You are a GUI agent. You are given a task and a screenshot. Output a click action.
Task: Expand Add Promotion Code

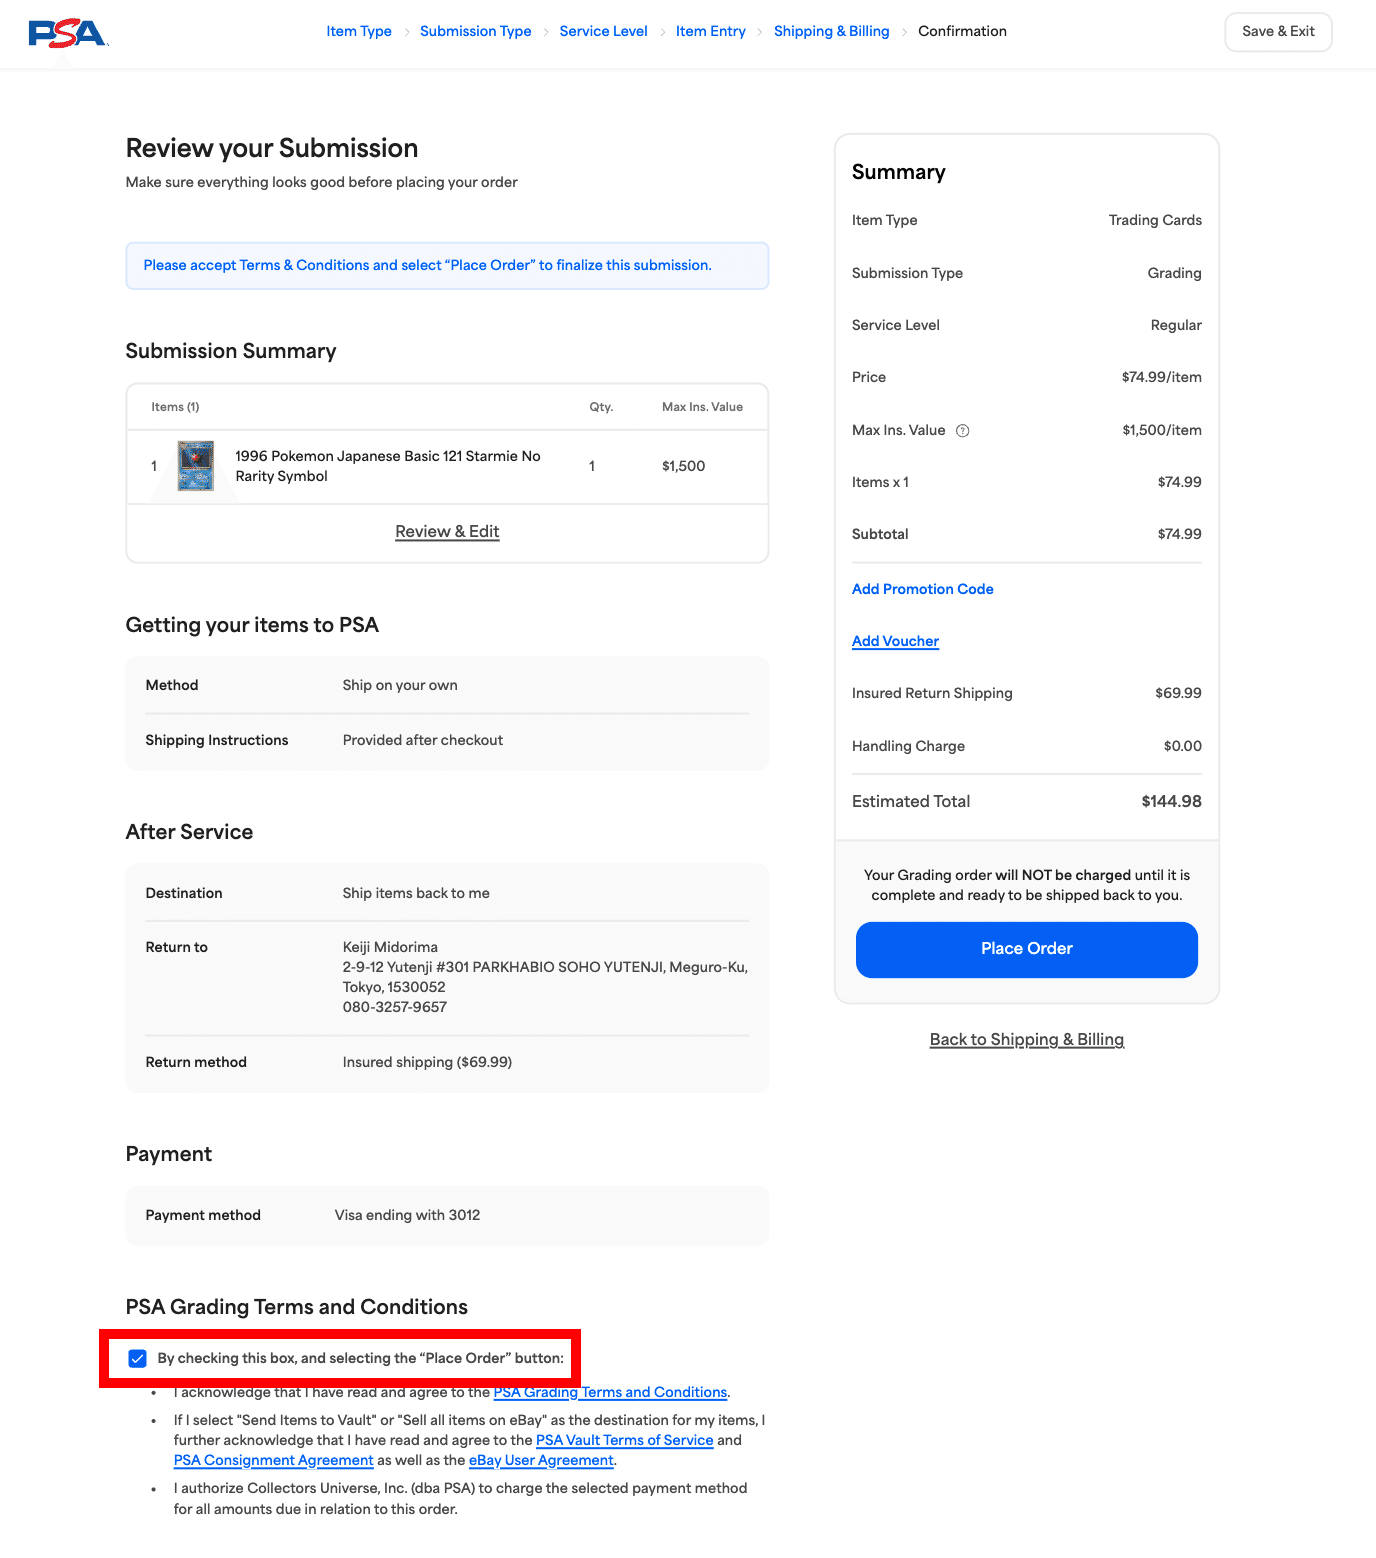point(923,589)
